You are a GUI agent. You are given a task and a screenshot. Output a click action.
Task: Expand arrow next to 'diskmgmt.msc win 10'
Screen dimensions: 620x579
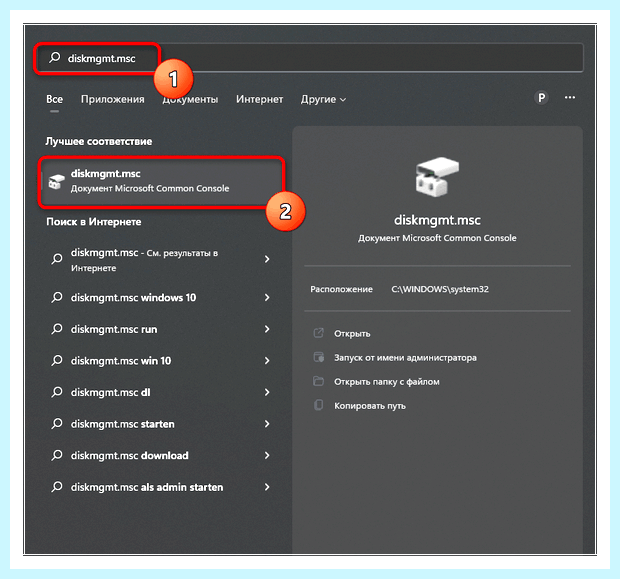pyautogui.click(x=267, y=361)
